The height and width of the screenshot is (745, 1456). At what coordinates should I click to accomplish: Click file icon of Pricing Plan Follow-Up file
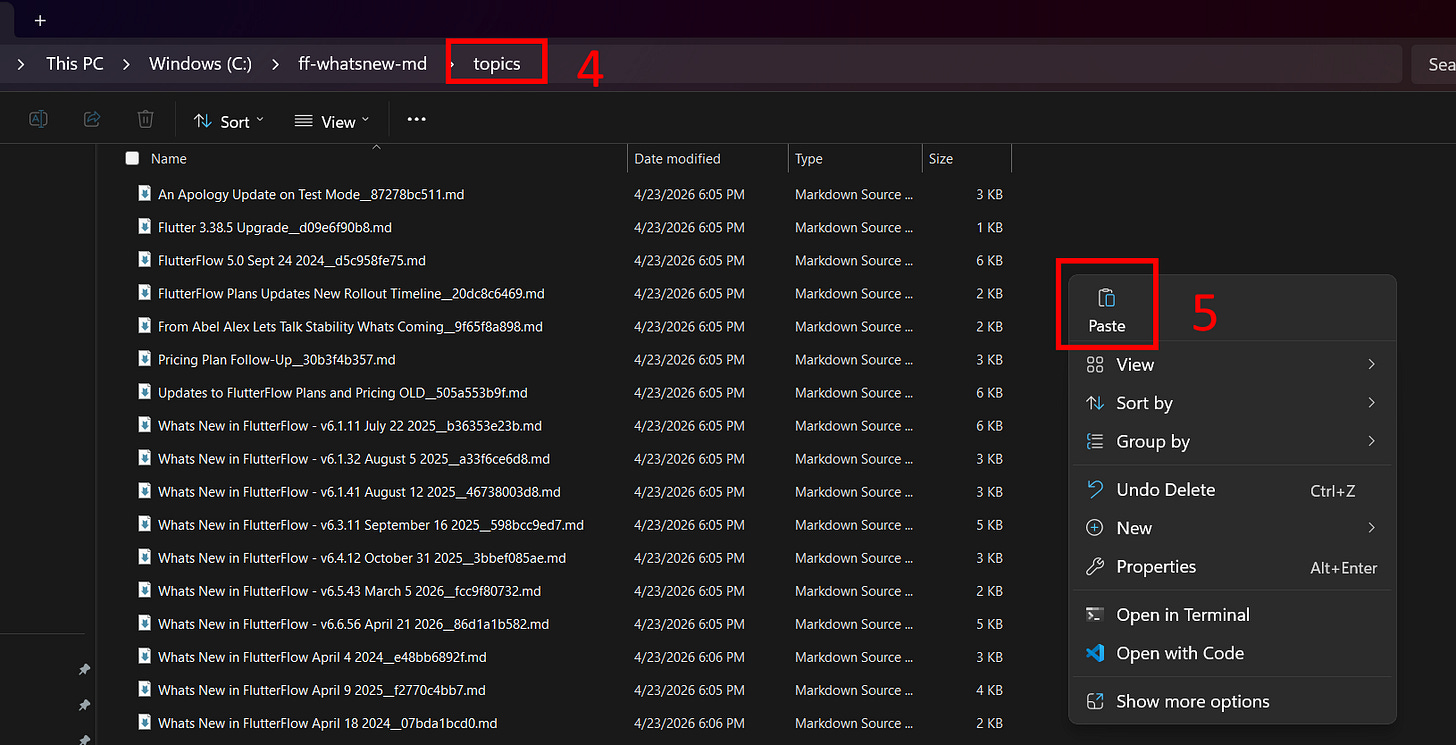[x=145, y=359]
